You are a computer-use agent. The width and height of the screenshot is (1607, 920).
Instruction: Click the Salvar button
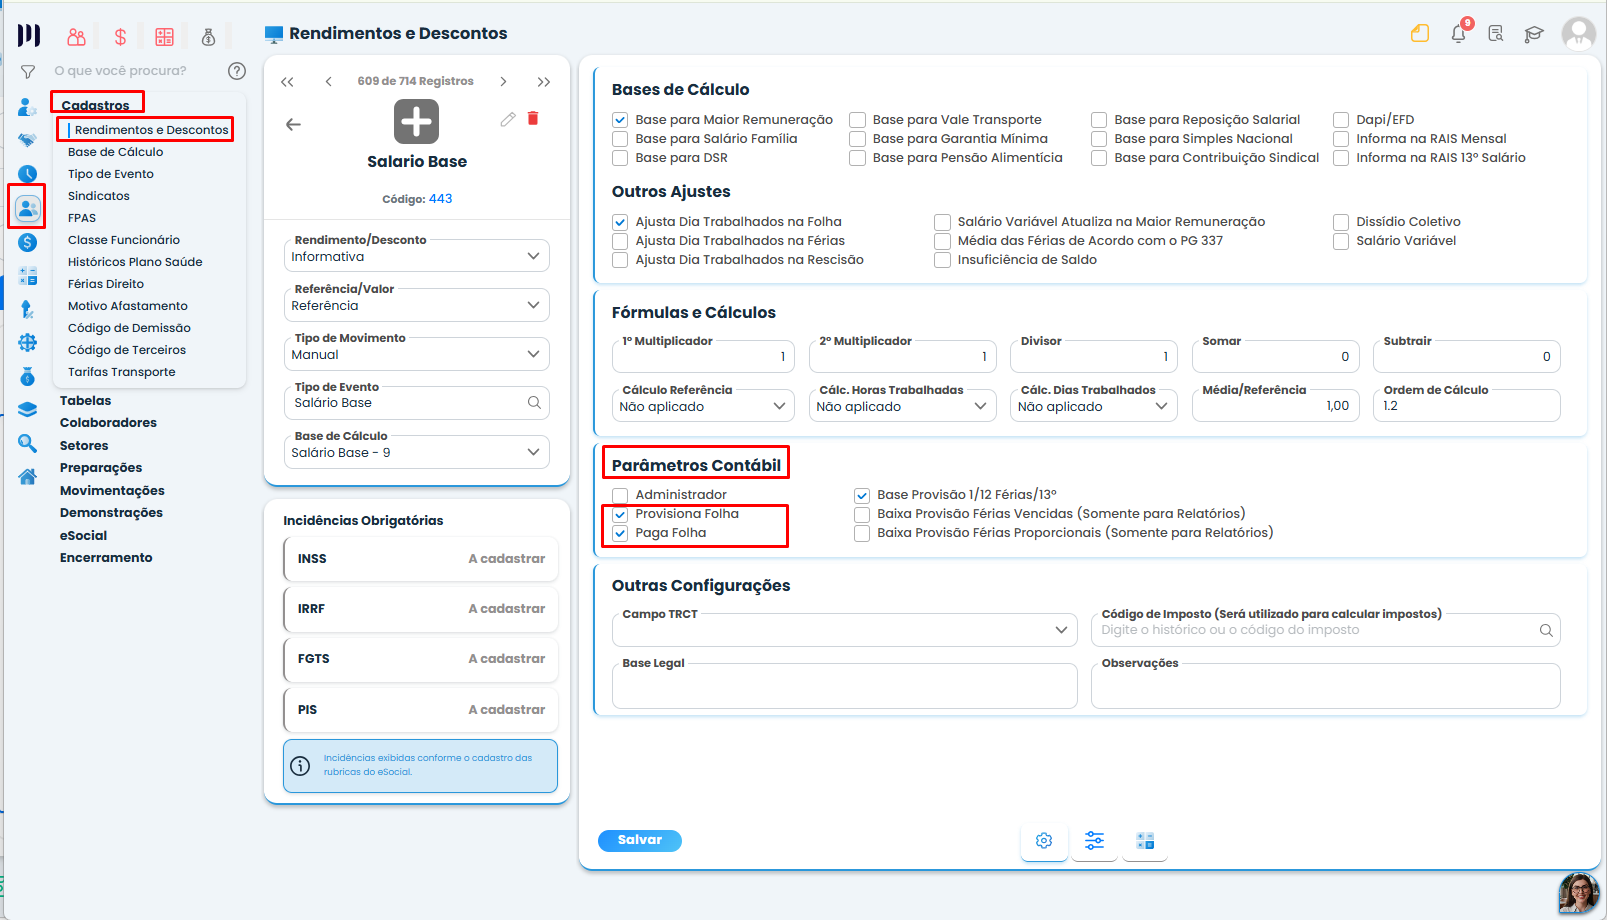point(640,840)
